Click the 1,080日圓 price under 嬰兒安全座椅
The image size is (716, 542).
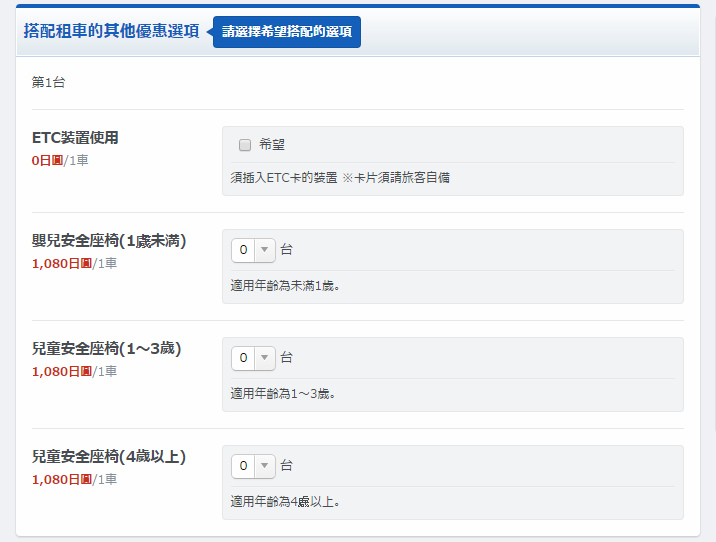[62, 263]
